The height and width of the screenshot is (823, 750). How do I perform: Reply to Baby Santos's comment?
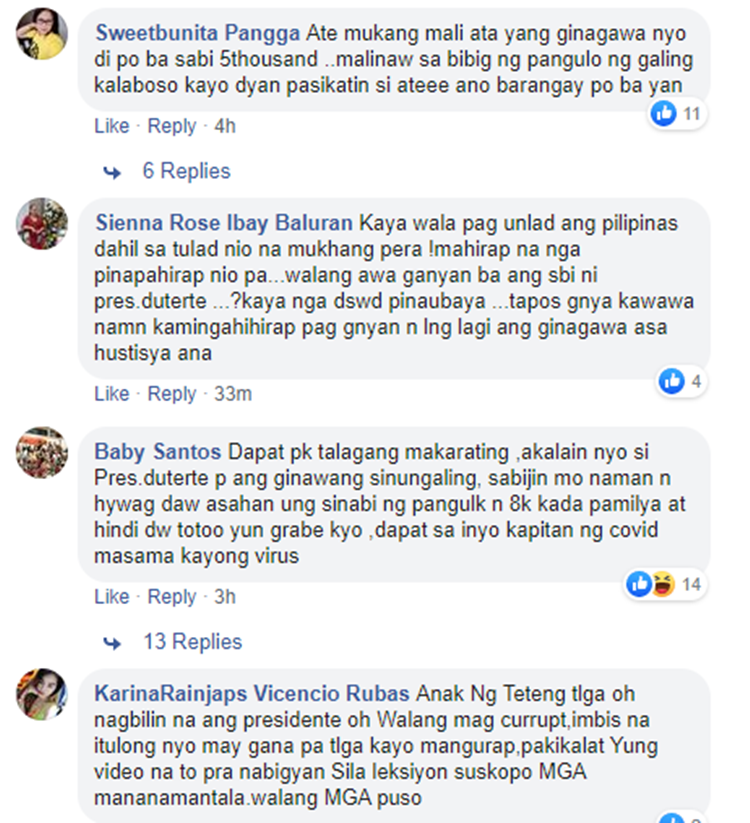click(x=172, y=597)
